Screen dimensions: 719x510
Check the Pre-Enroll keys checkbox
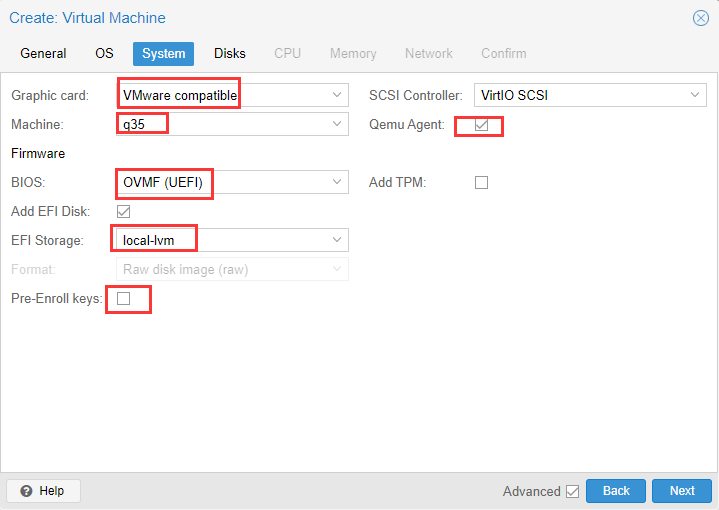123,299
